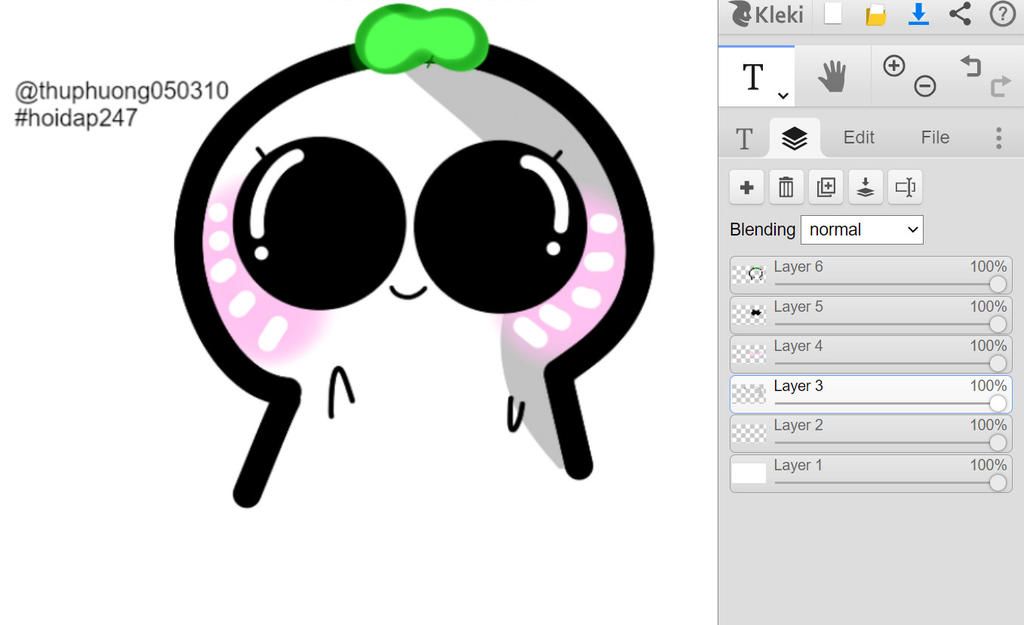Viewport: 1024px width, 625px height.
Task: Click the Kleki logo
Action: pyautogui.click(x=766, y=14)
